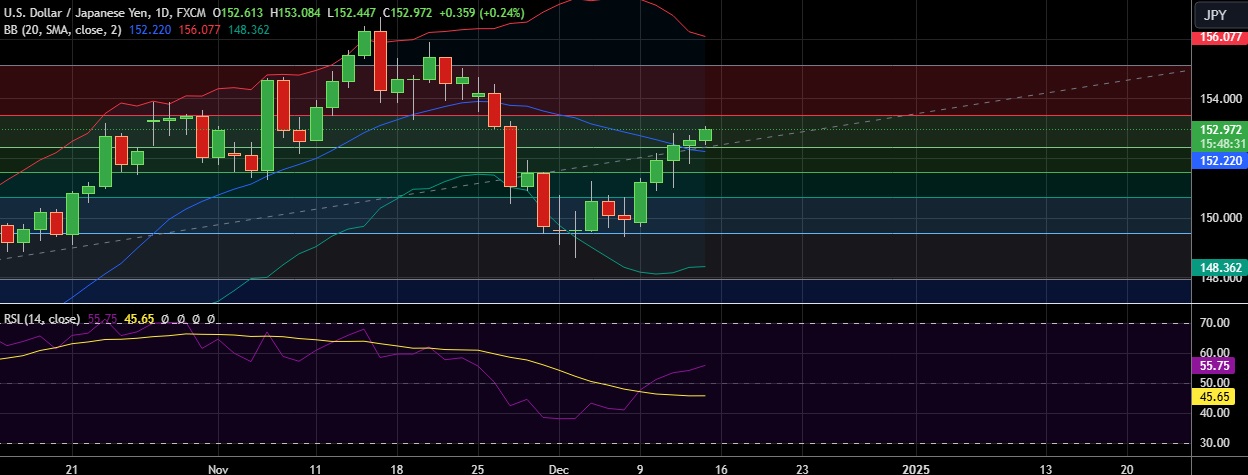The image size is (1248, 475).
Task: Click the 154.000 price axis label
Action: coord(1219,100)
